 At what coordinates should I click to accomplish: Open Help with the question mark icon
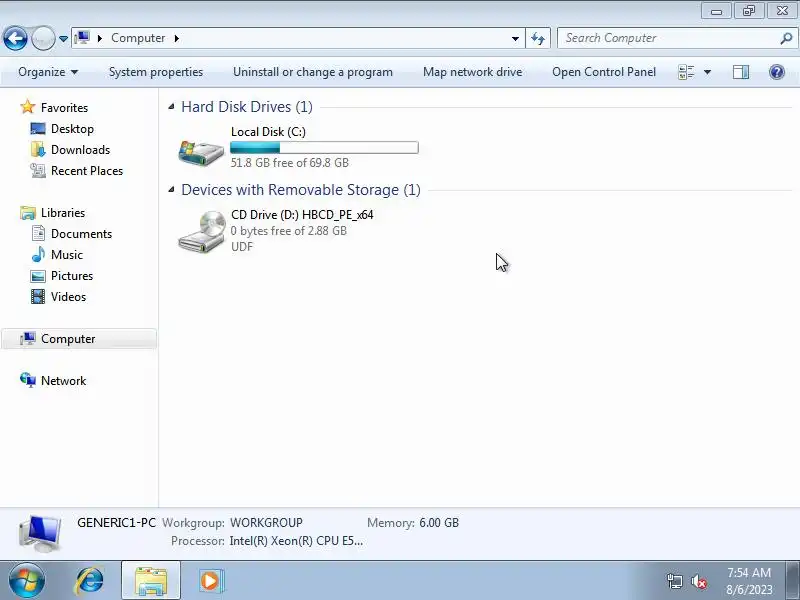(x=777, y=72)
